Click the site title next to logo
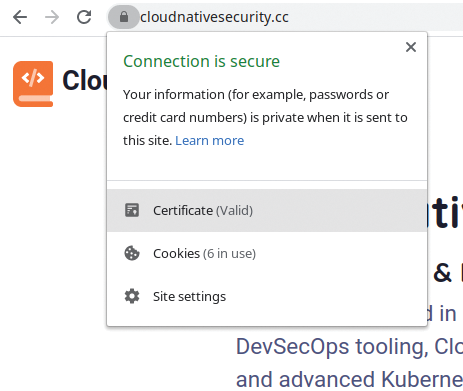Screen dimensions: 463x391 point(85,80)
